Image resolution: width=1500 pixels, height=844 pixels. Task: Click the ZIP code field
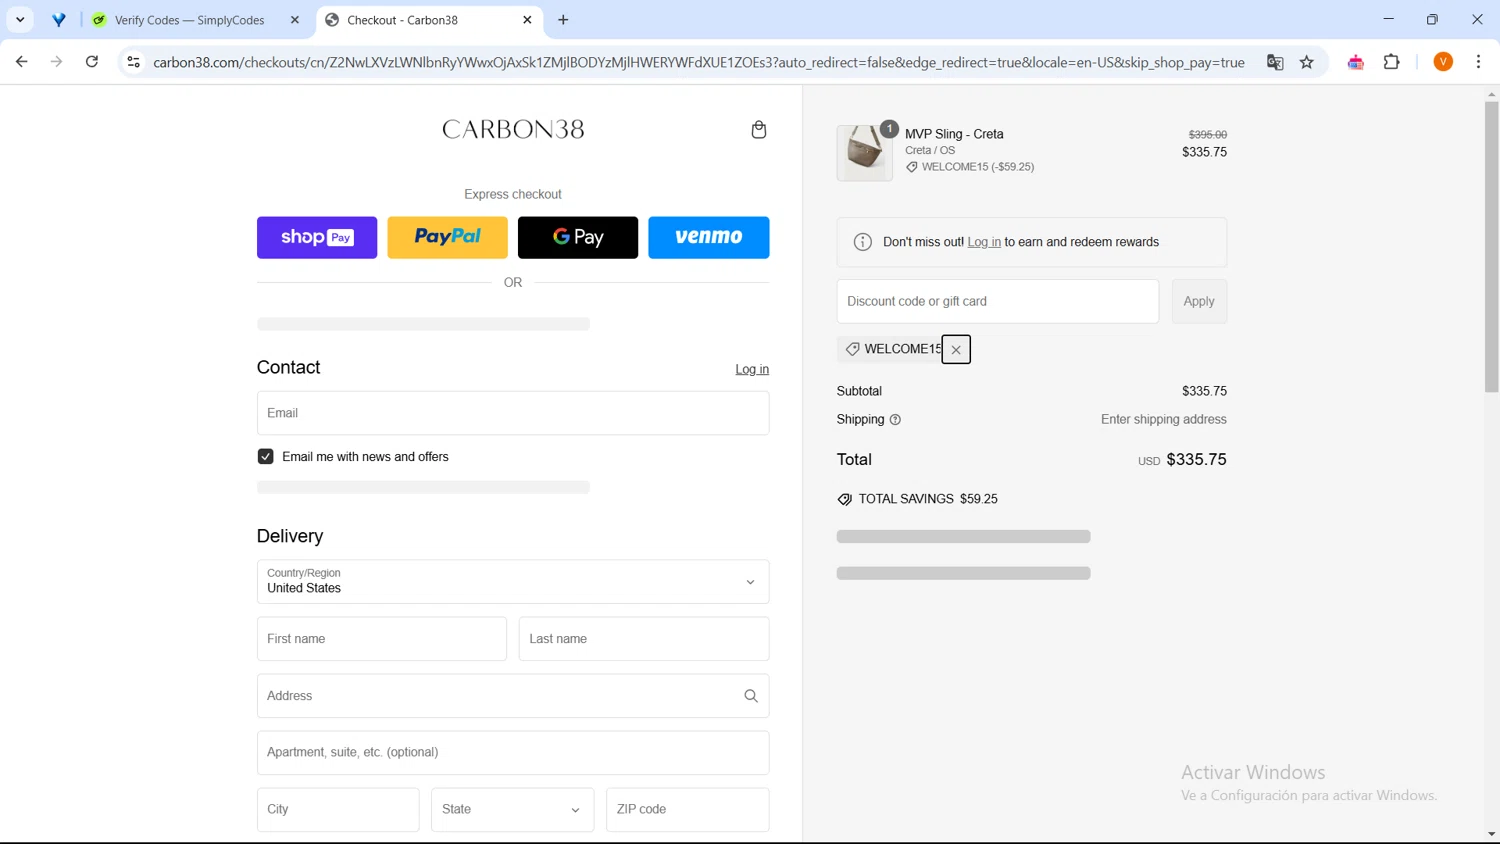coord(688,810)
